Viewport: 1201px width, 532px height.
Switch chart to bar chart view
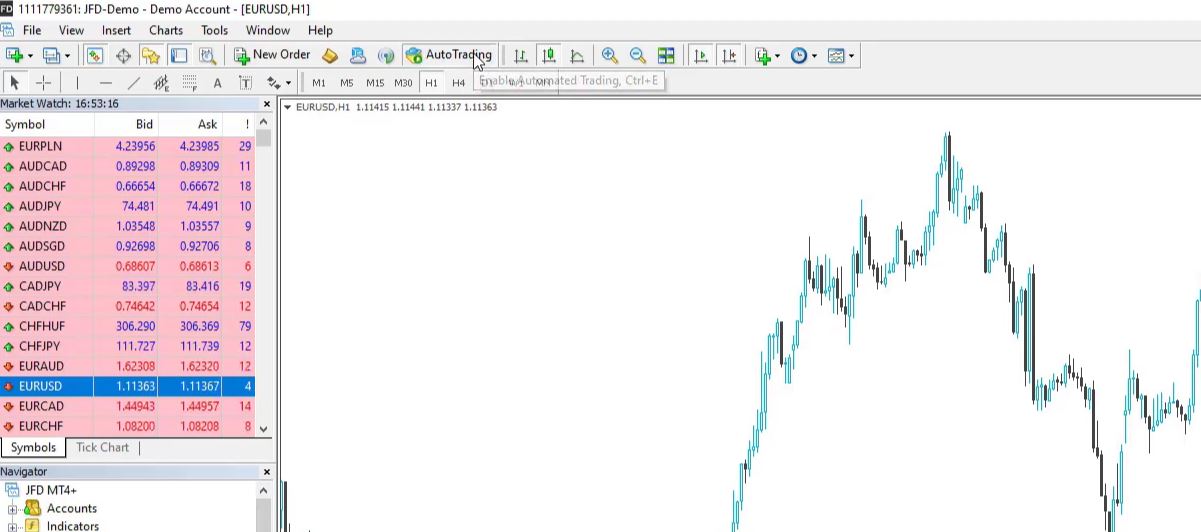coord(520,56)
